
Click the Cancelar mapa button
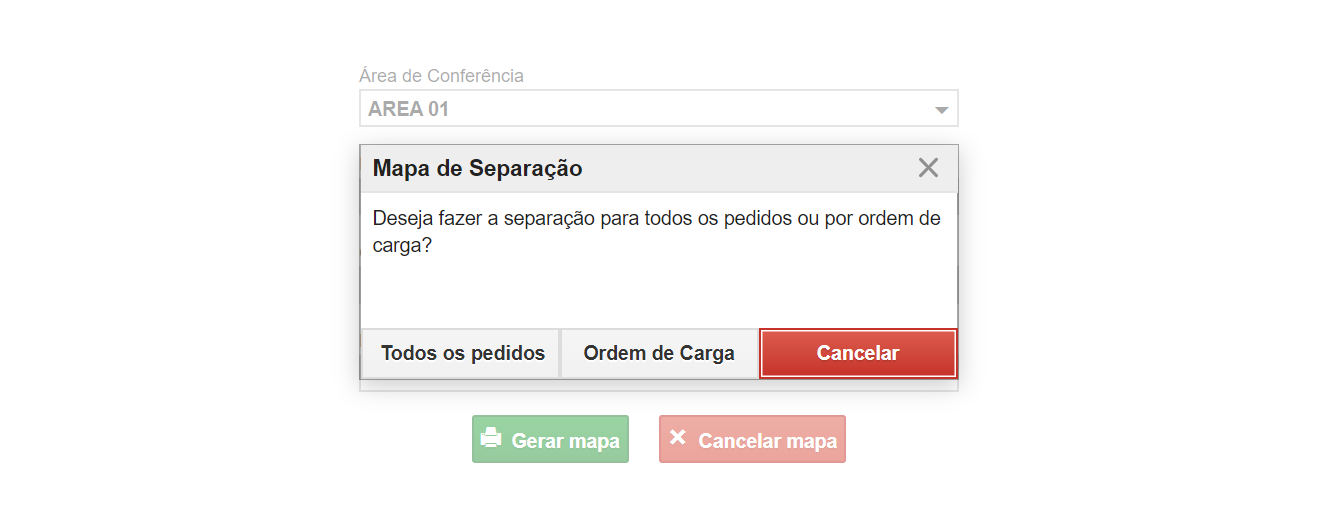[x=752, y=439]
